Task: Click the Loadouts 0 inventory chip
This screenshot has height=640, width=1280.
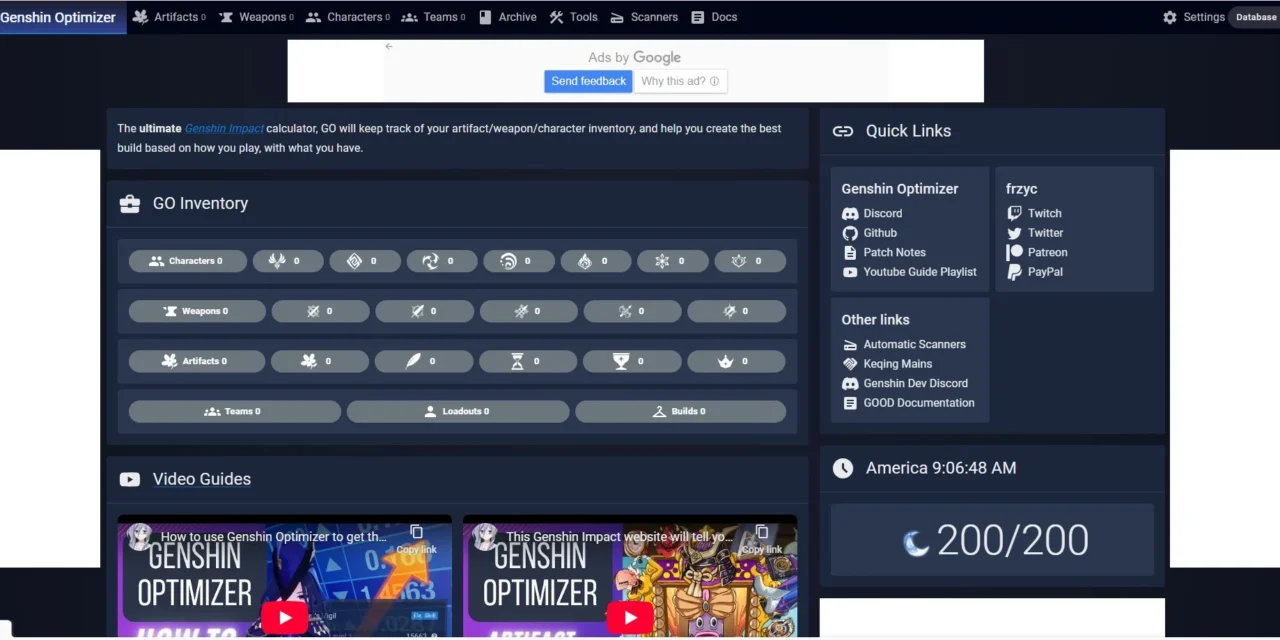Action: pos(458,411)
